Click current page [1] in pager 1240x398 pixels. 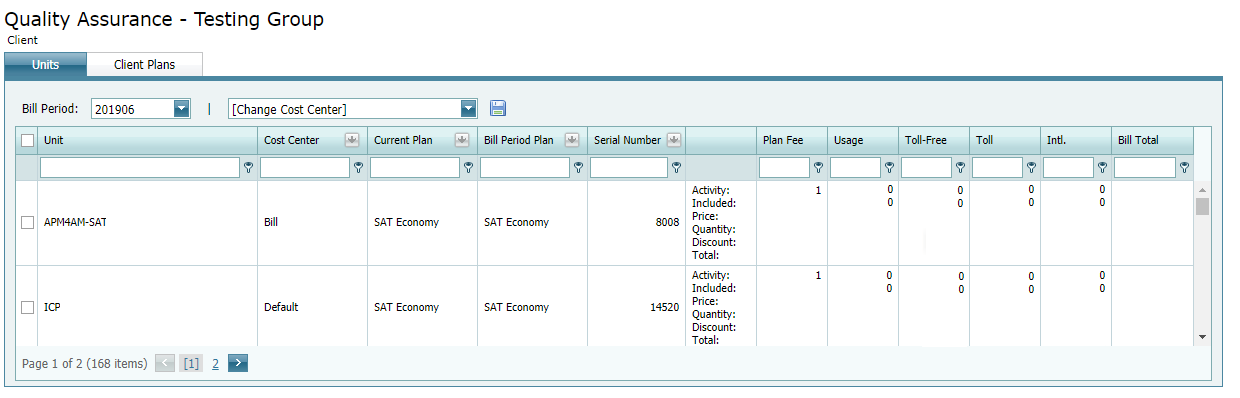coord(192,364)
